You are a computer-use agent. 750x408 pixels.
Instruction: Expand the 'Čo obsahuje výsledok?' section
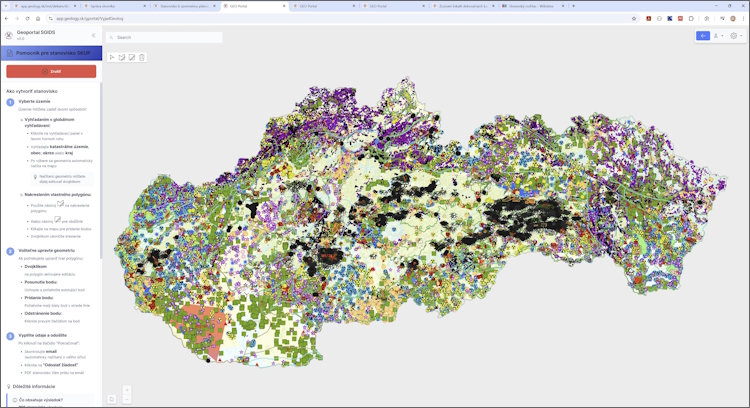click(x=40, y=400)
